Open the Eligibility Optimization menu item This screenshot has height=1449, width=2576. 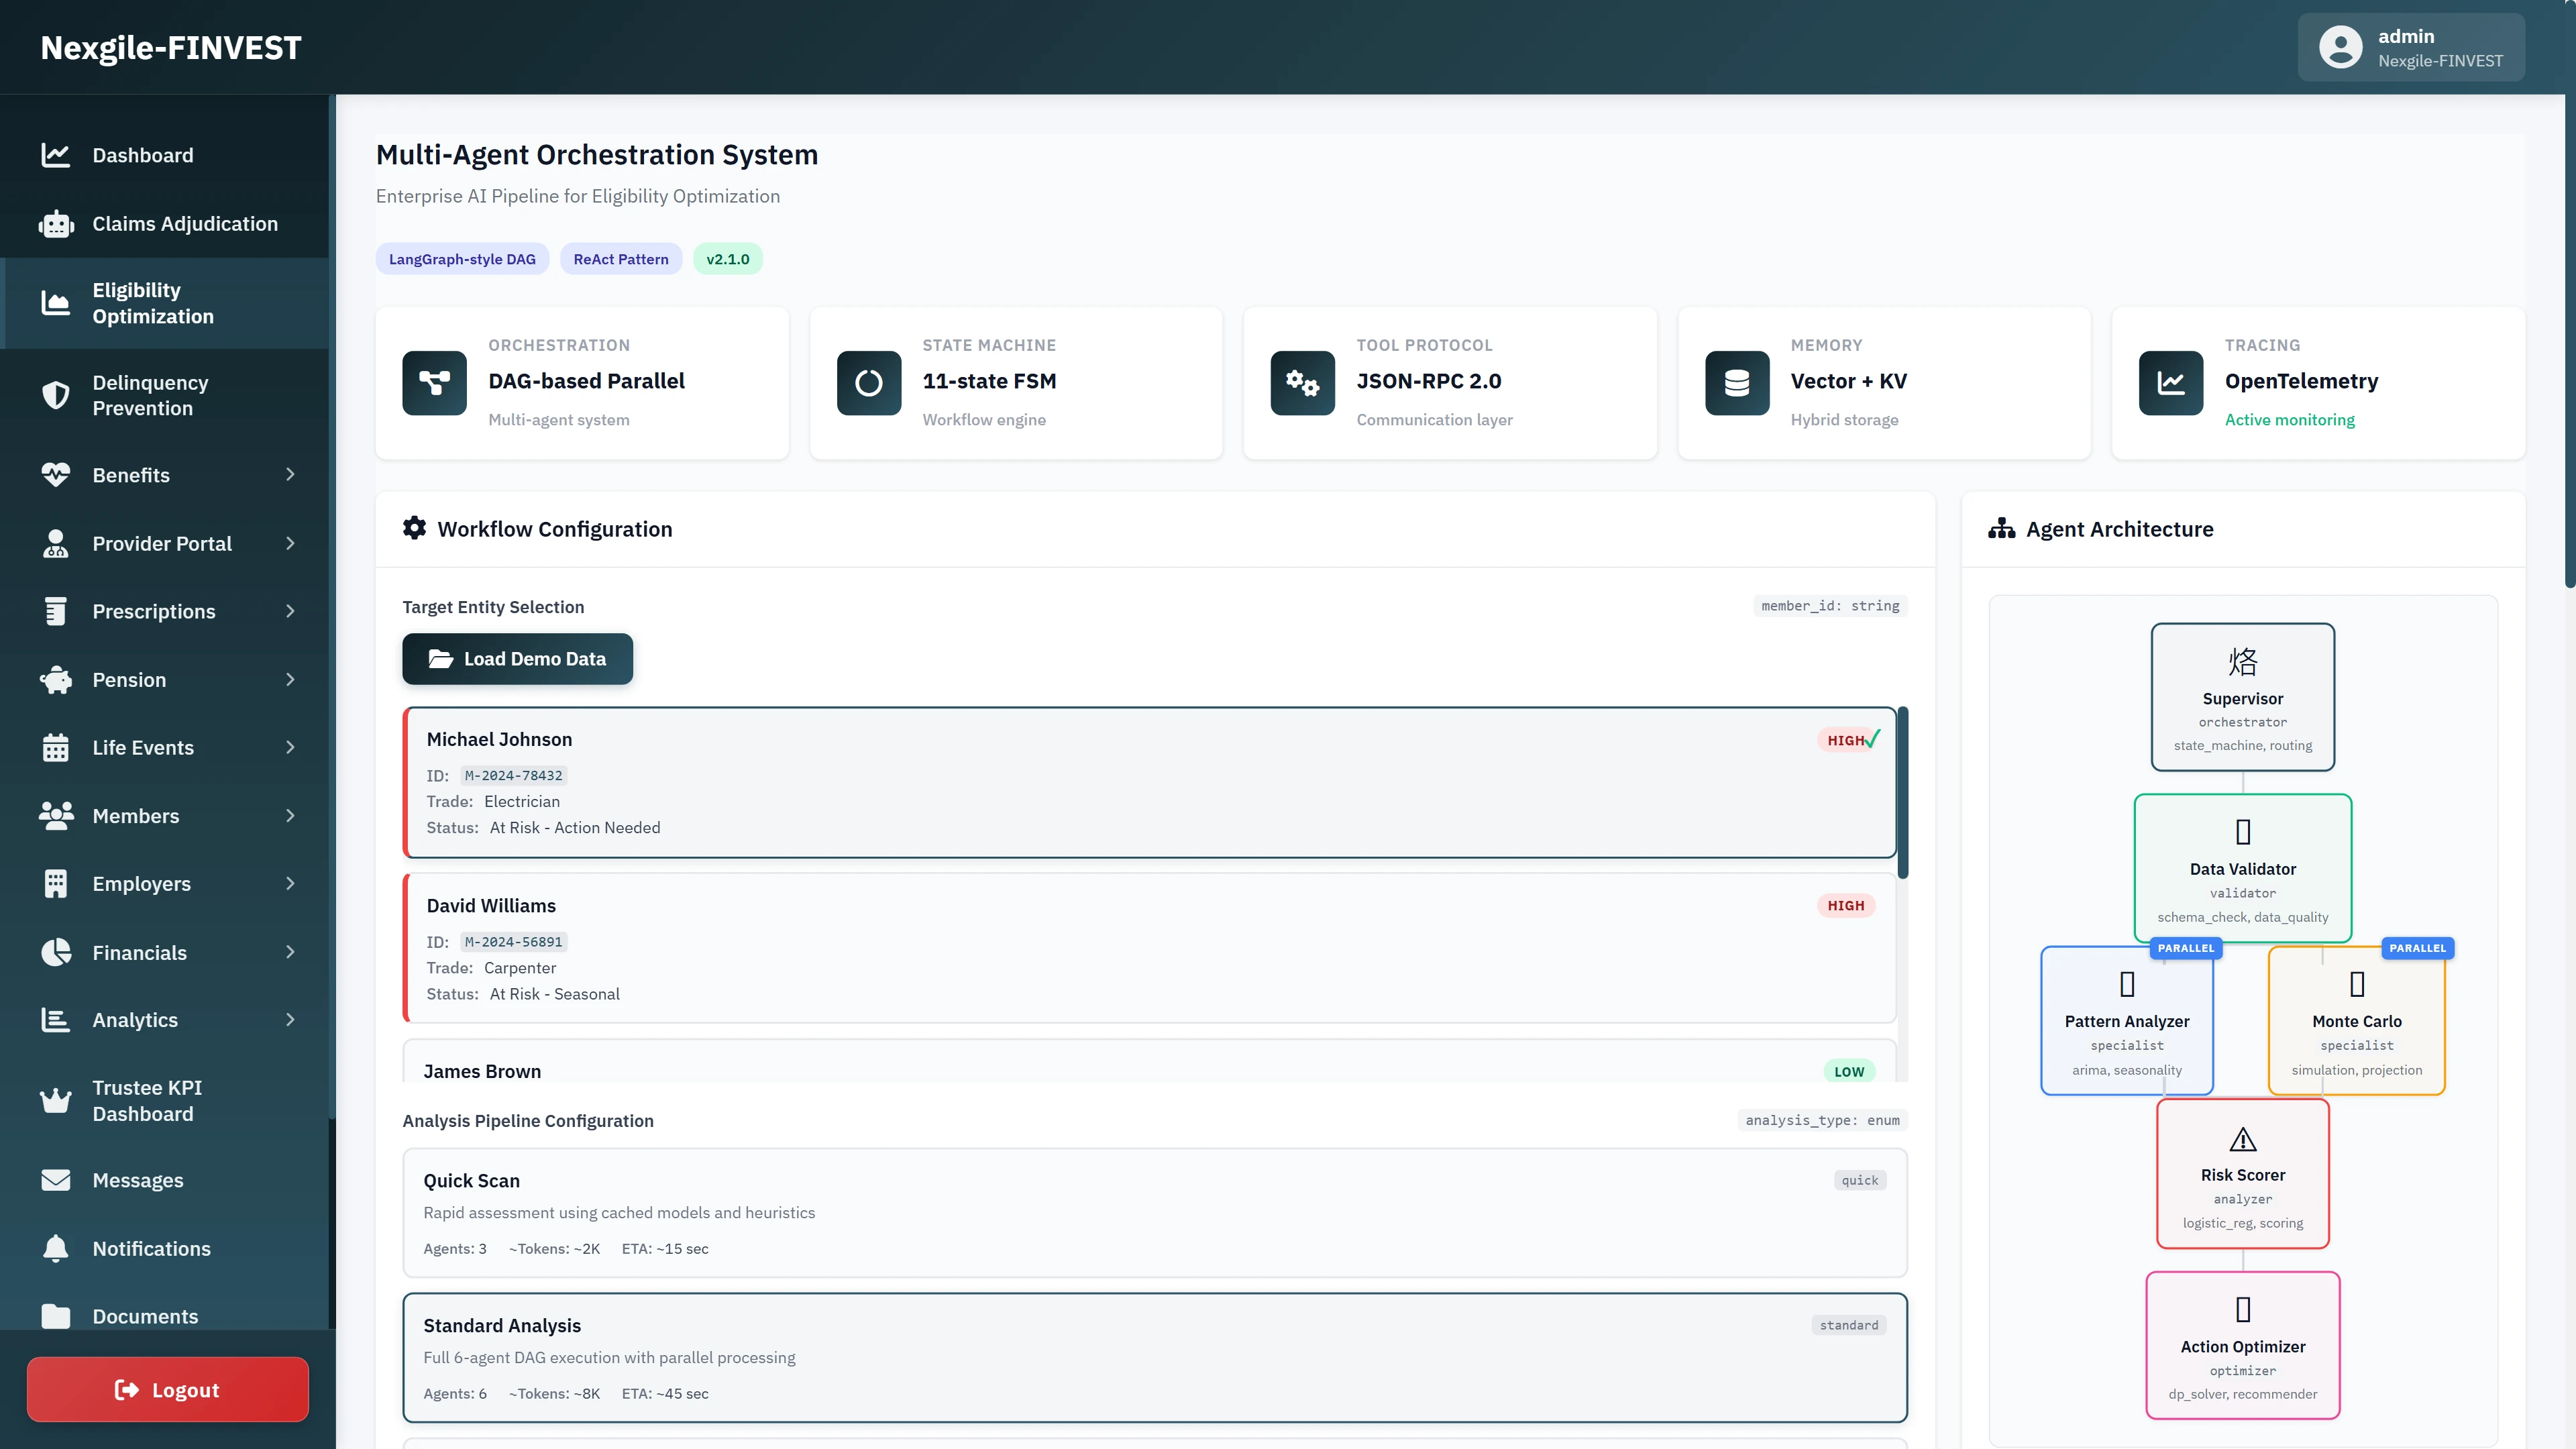pyautogui.click(x=153, y=303)
